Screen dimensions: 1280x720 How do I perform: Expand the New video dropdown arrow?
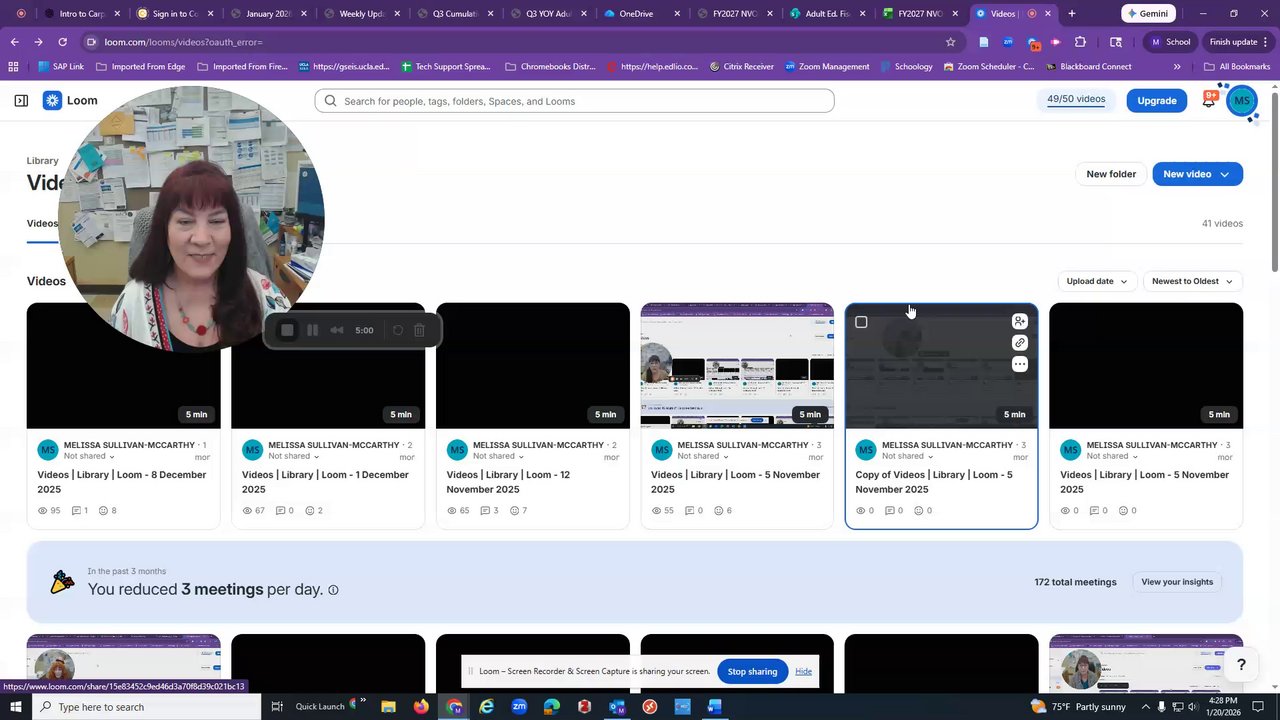[x=1225, y=174]
